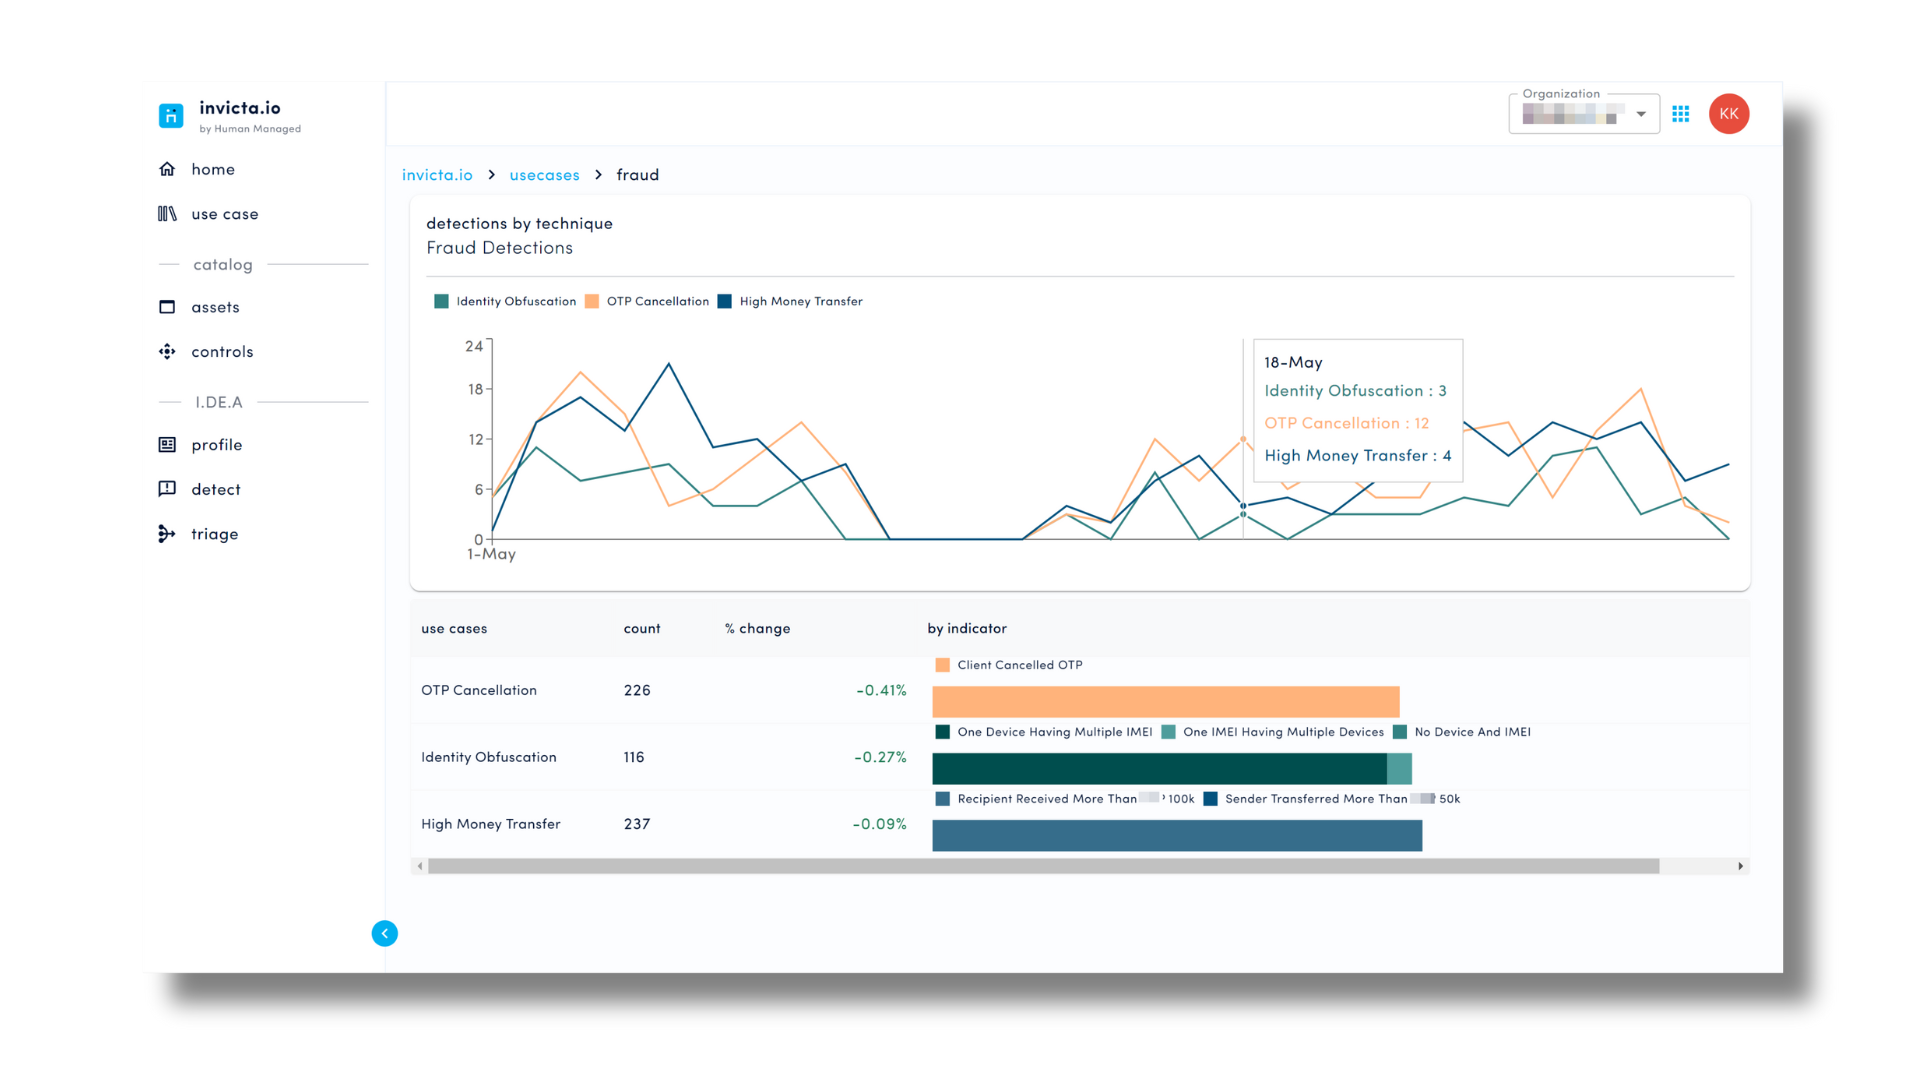This screenshot has width=1920, height=1080.
Task: Select the triage icon
Action: [167, 534]
